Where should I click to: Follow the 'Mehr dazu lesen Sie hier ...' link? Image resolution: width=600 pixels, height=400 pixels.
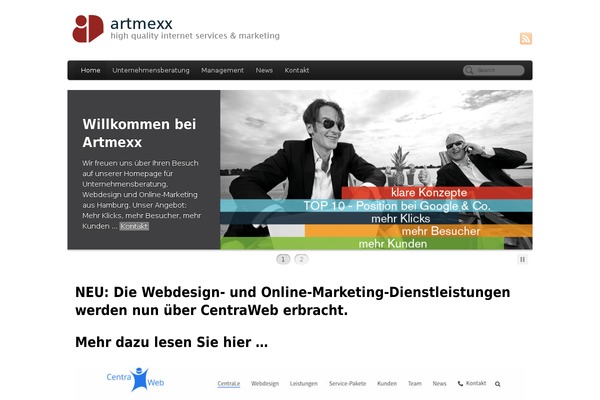pyautogui.click(x=171, y=342)
